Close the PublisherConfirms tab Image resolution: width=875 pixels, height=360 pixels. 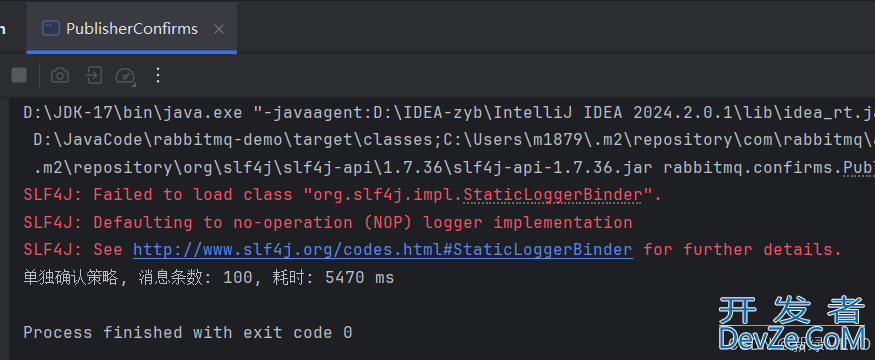point(219,29)
